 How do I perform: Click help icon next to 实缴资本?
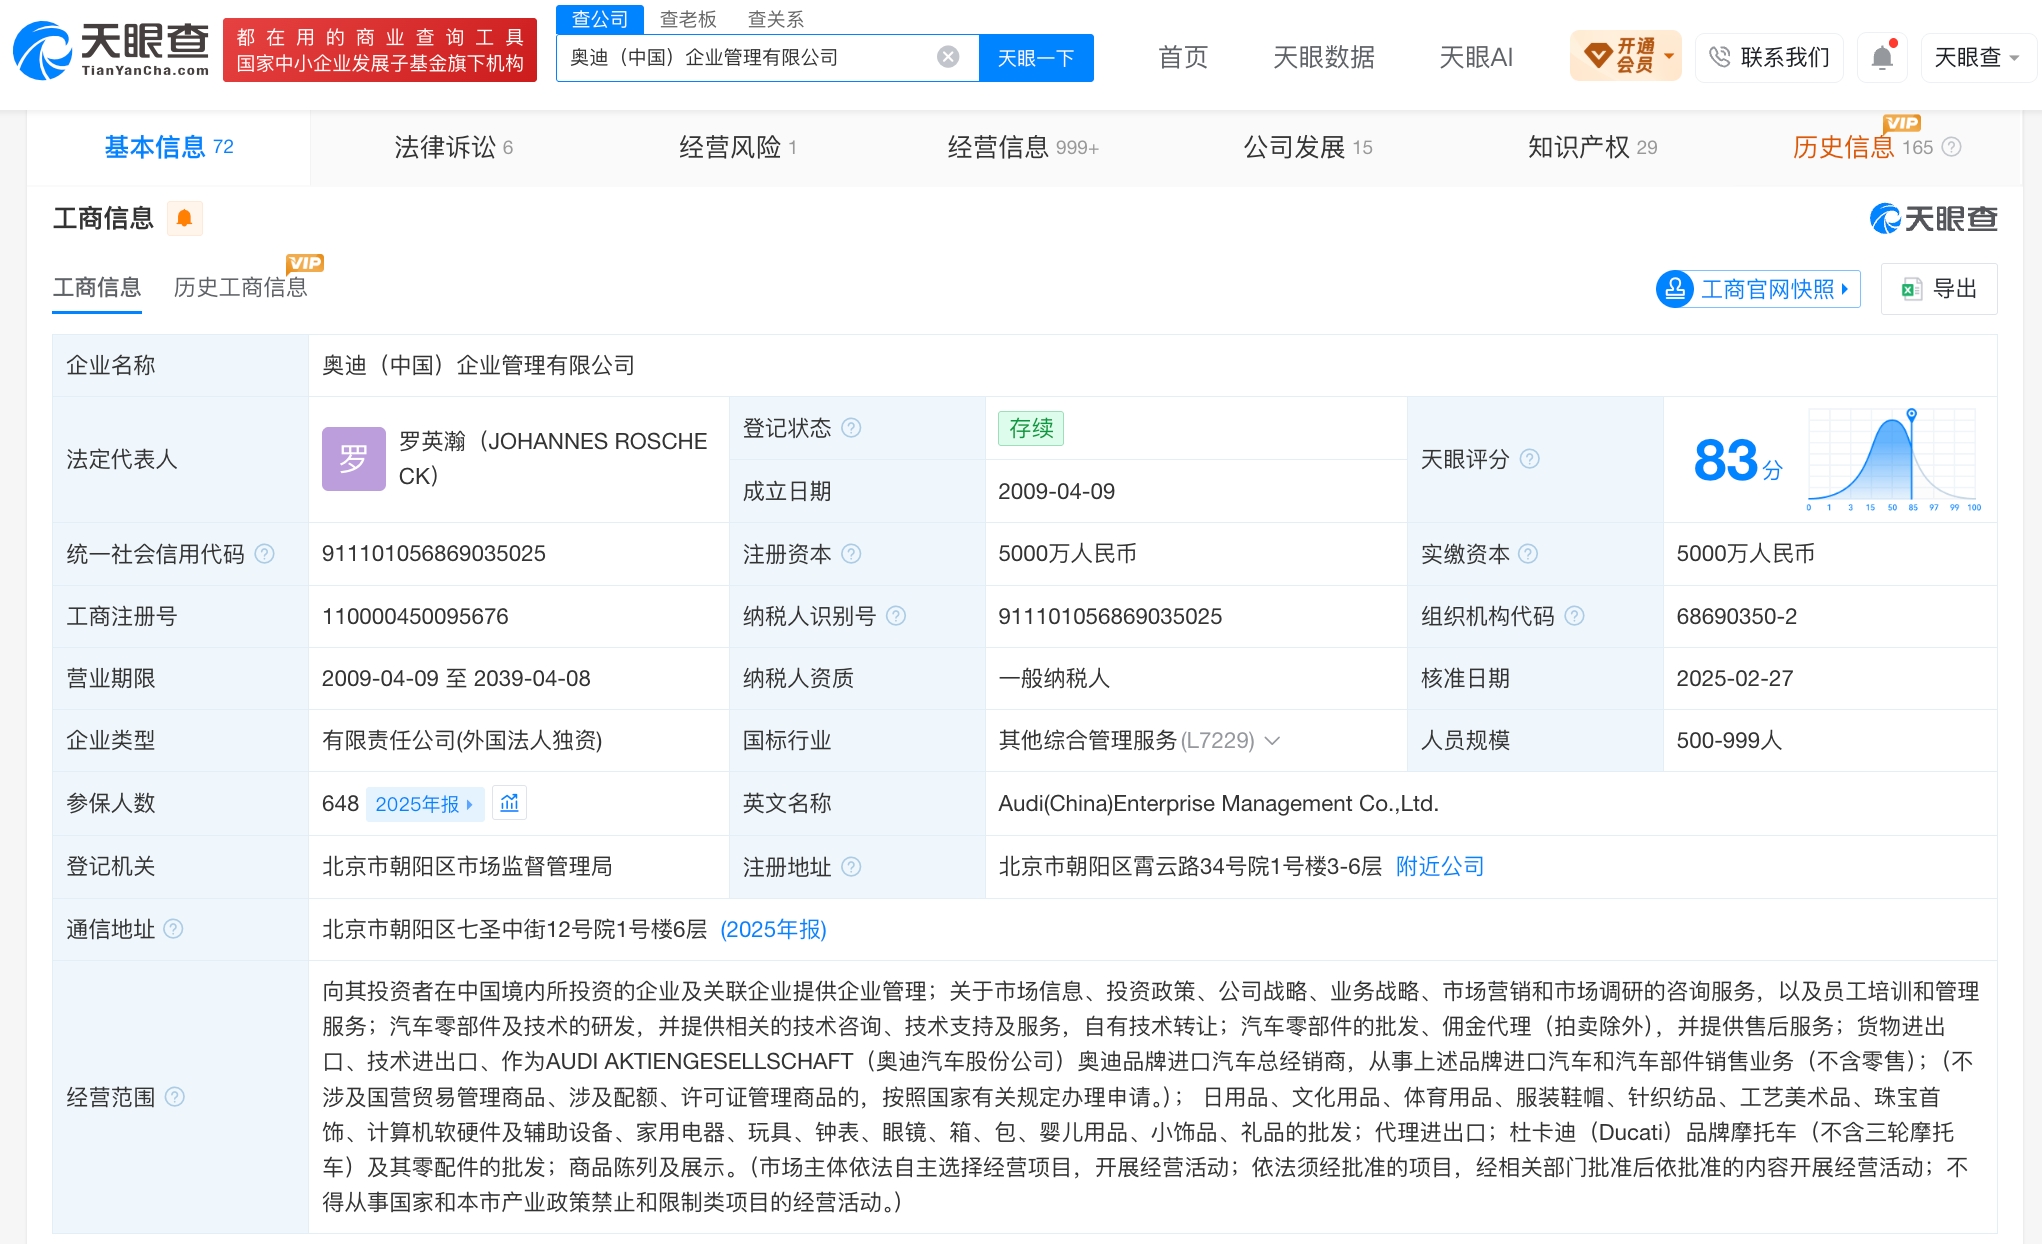tap(1528, 554)
